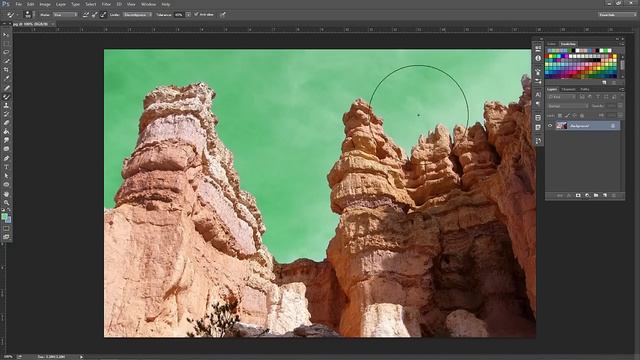
Task: Click the Tolerance value field
Action: (x=179, y=15)
